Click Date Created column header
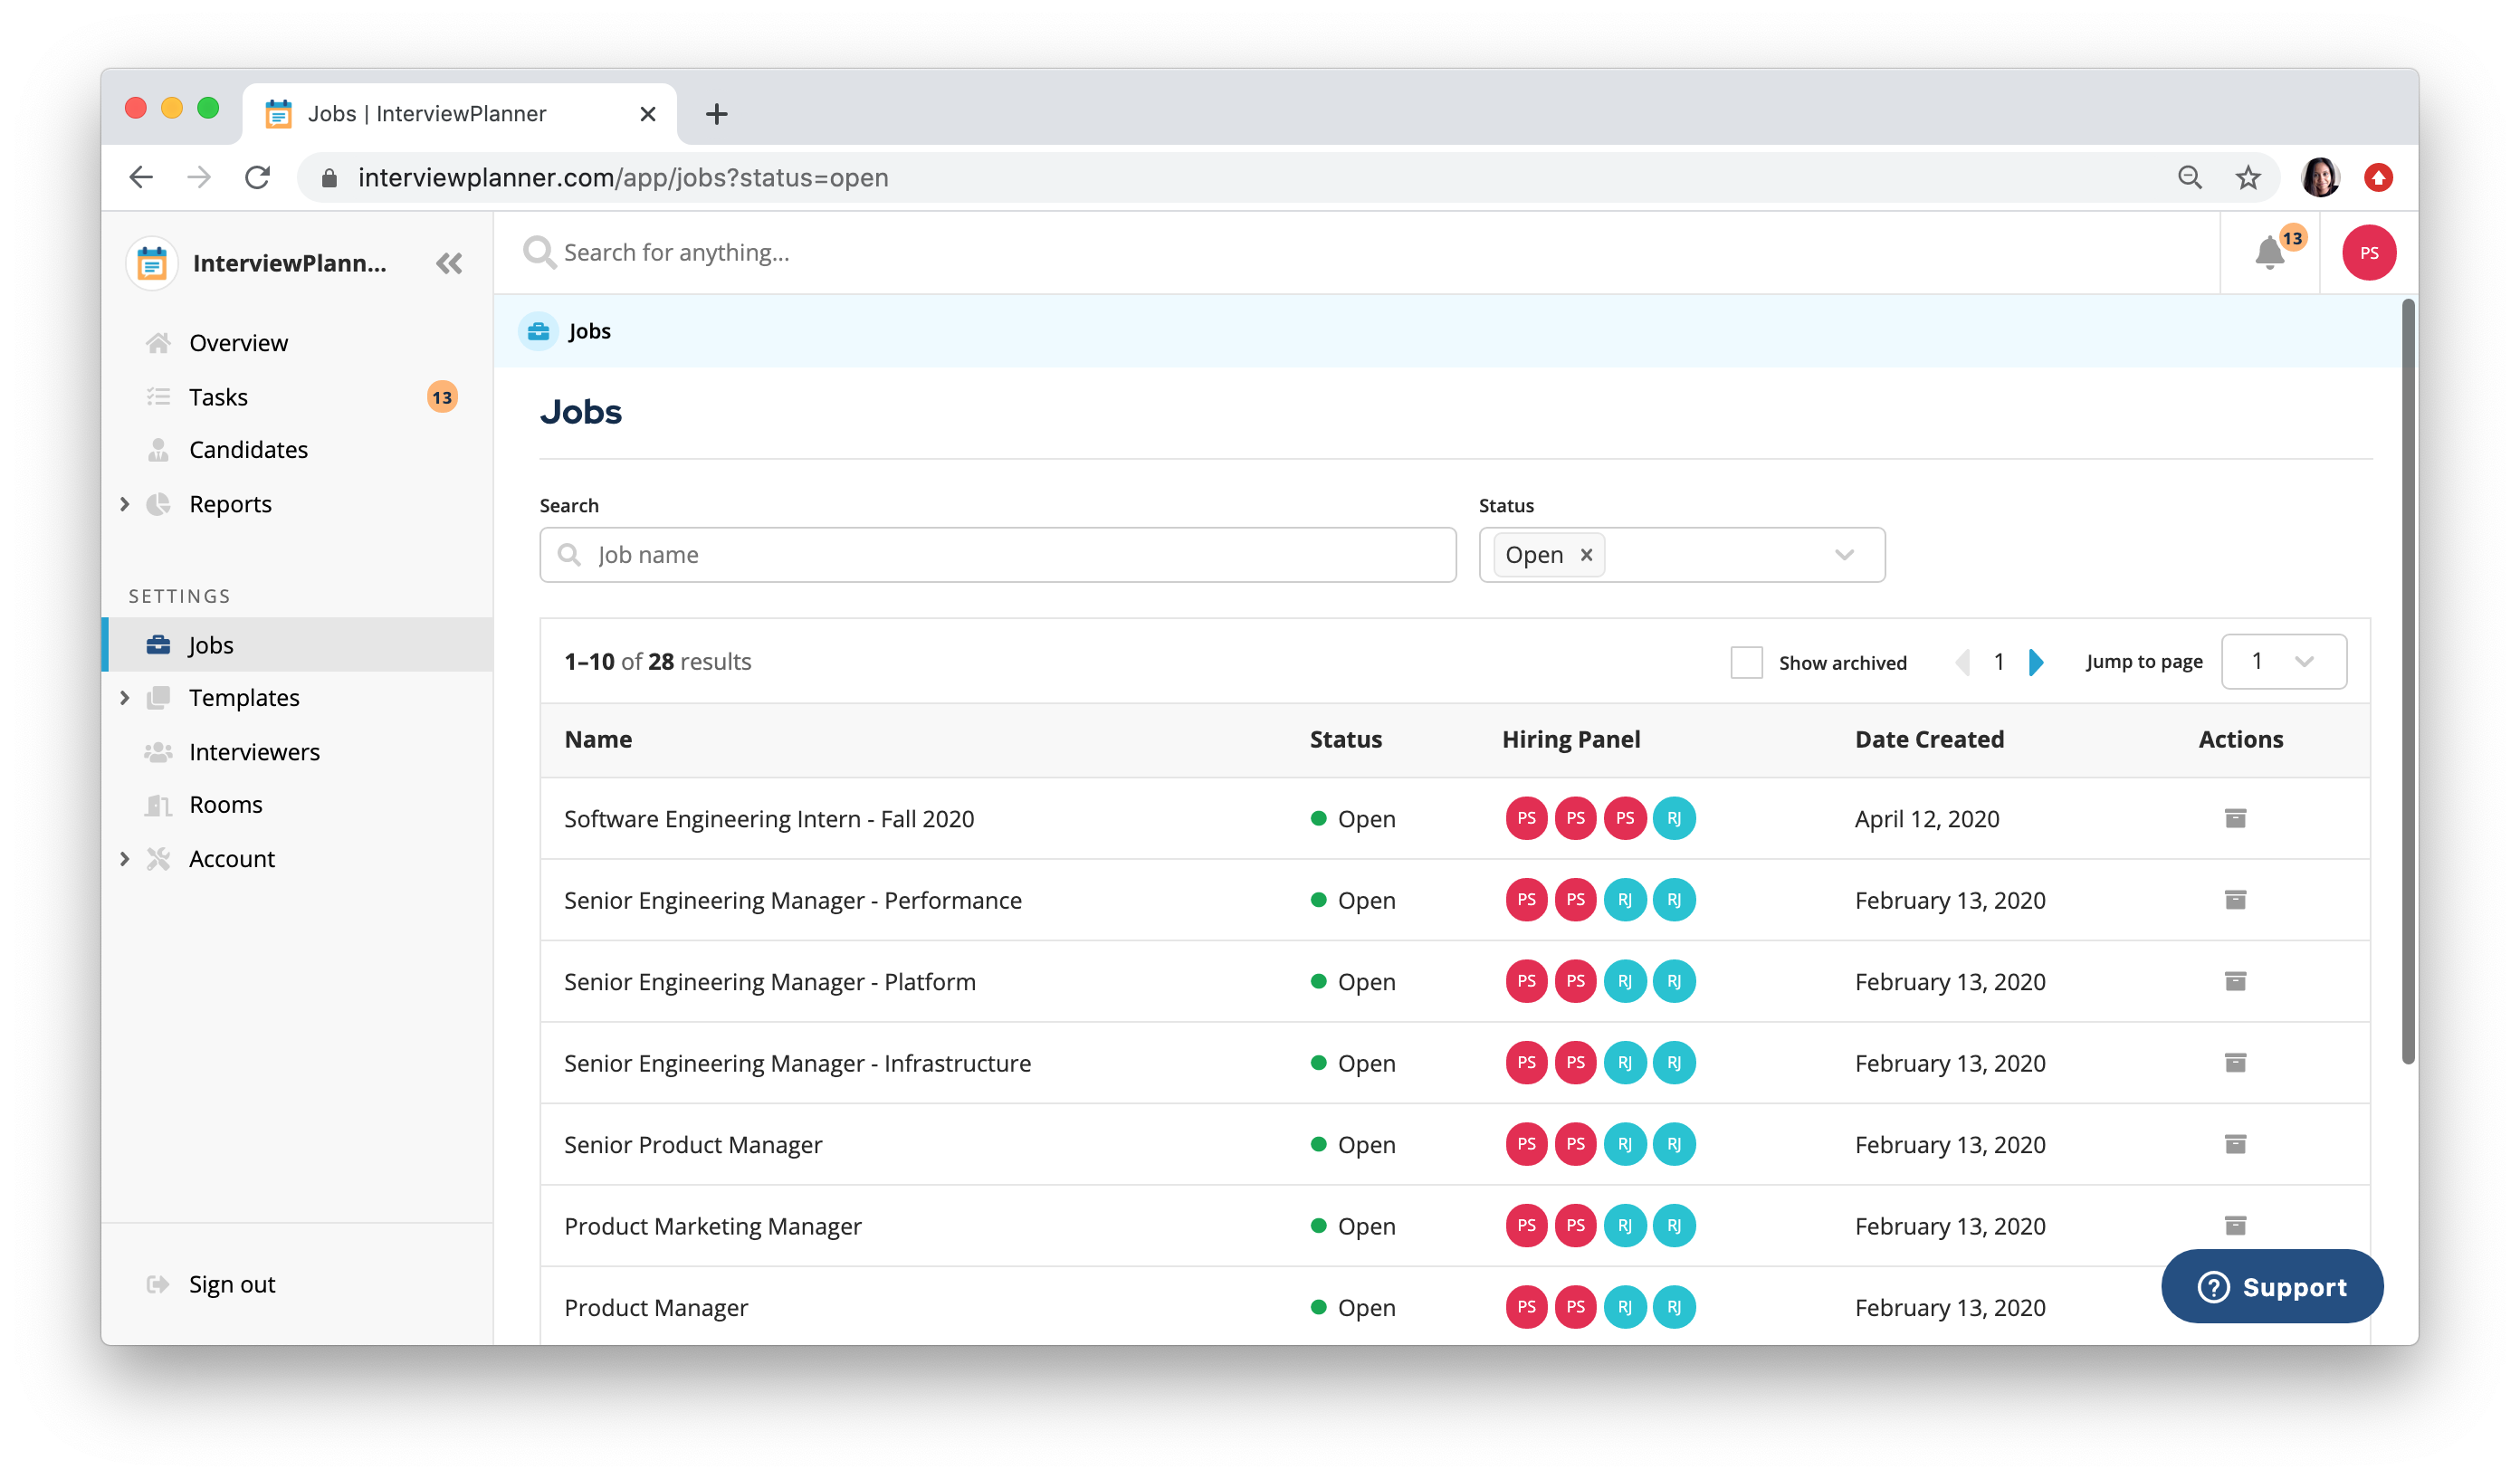This screenshot has width=2520, height=1479. click(1929, 739)
